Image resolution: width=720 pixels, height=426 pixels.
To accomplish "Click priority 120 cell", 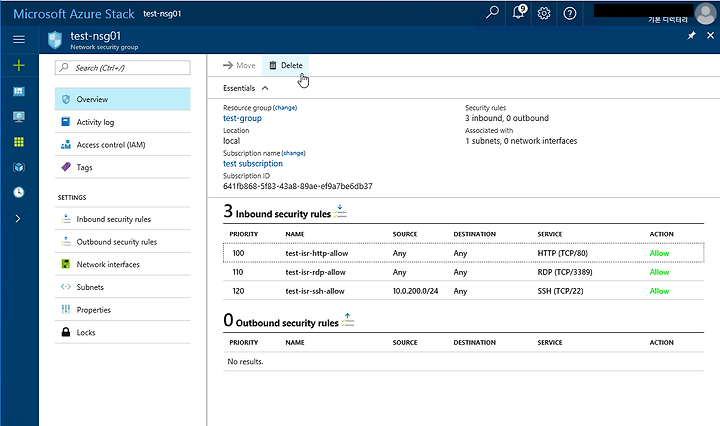I will point(238,291).
